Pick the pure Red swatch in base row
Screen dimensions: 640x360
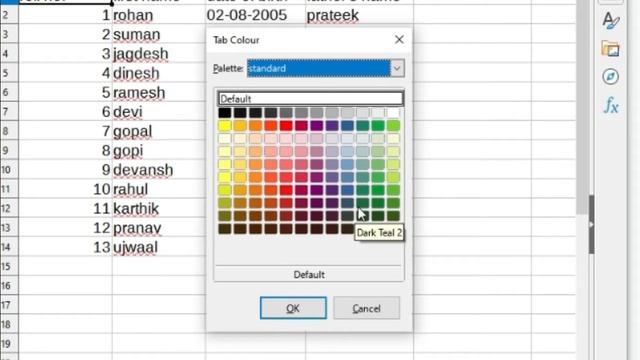click(x=286, y=125)
